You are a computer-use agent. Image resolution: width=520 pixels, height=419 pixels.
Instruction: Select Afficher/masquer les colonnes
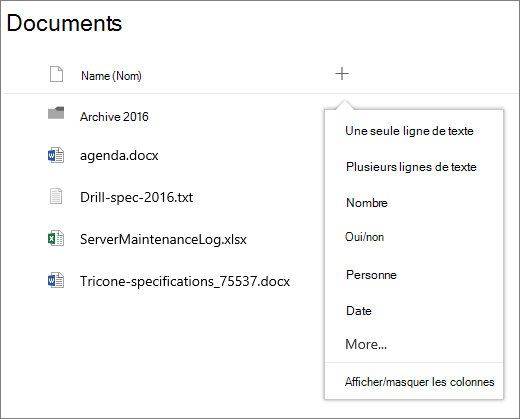[x=419, y=382]
